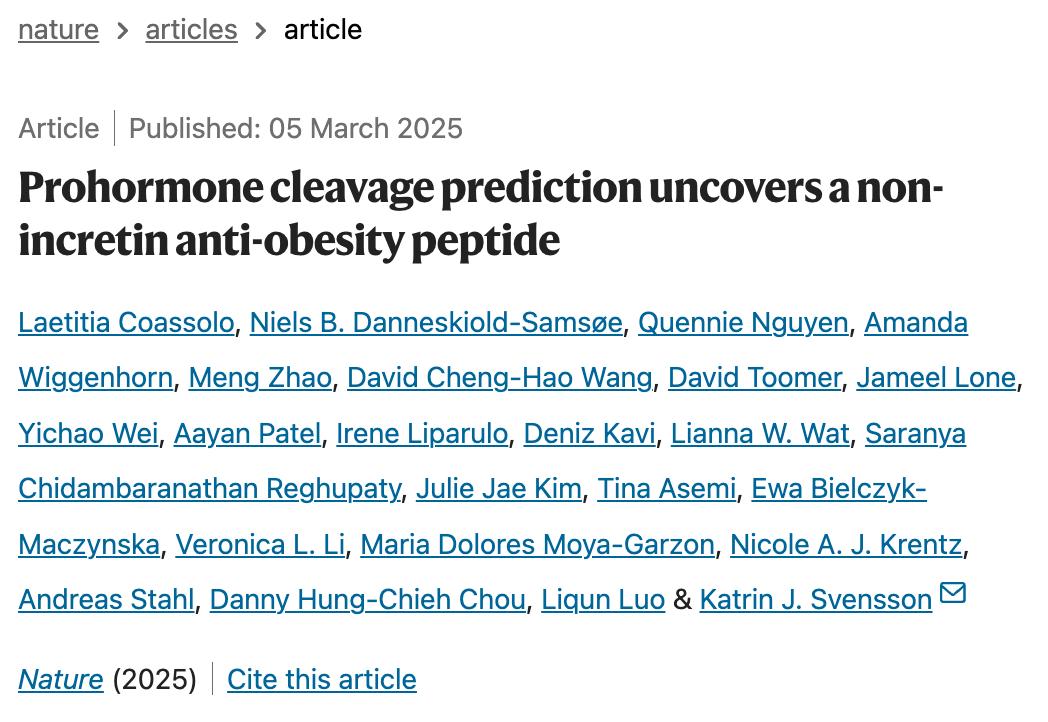Click Katrin J. Svensson author name

point(815,600)
